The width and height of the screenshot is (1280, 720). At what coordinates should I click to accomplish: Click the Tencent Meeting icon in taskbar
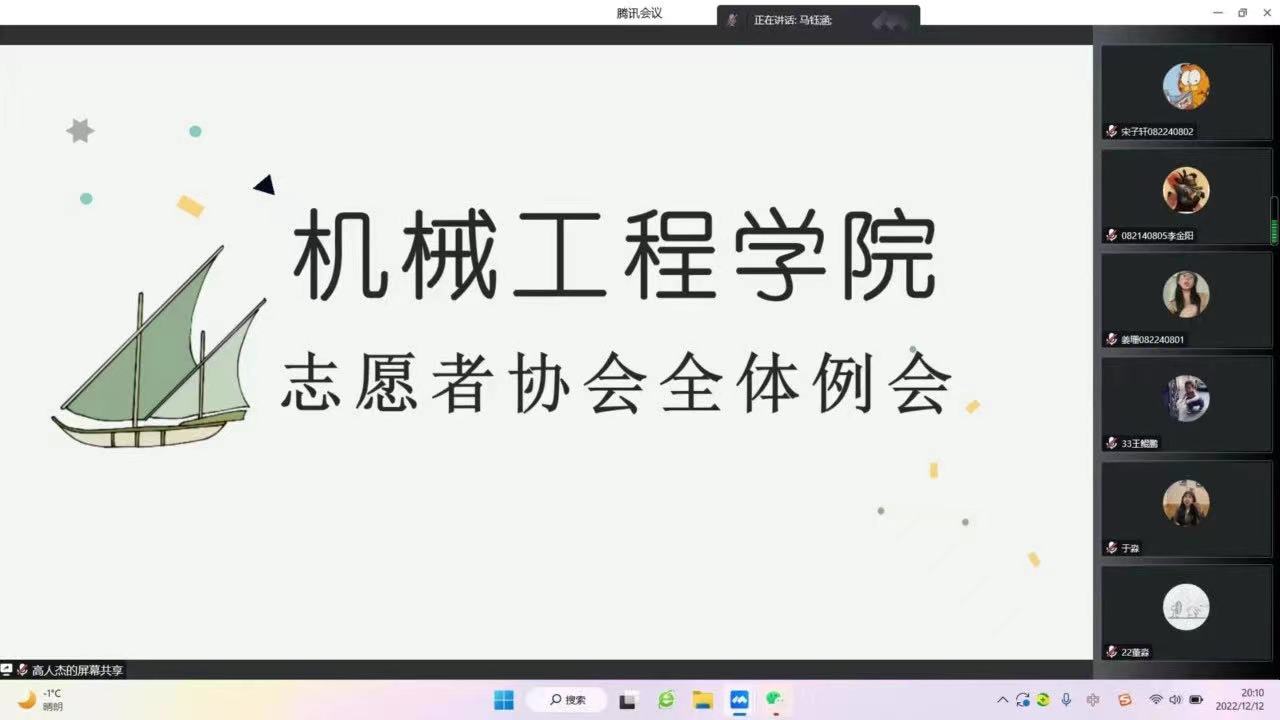[739, 700]
